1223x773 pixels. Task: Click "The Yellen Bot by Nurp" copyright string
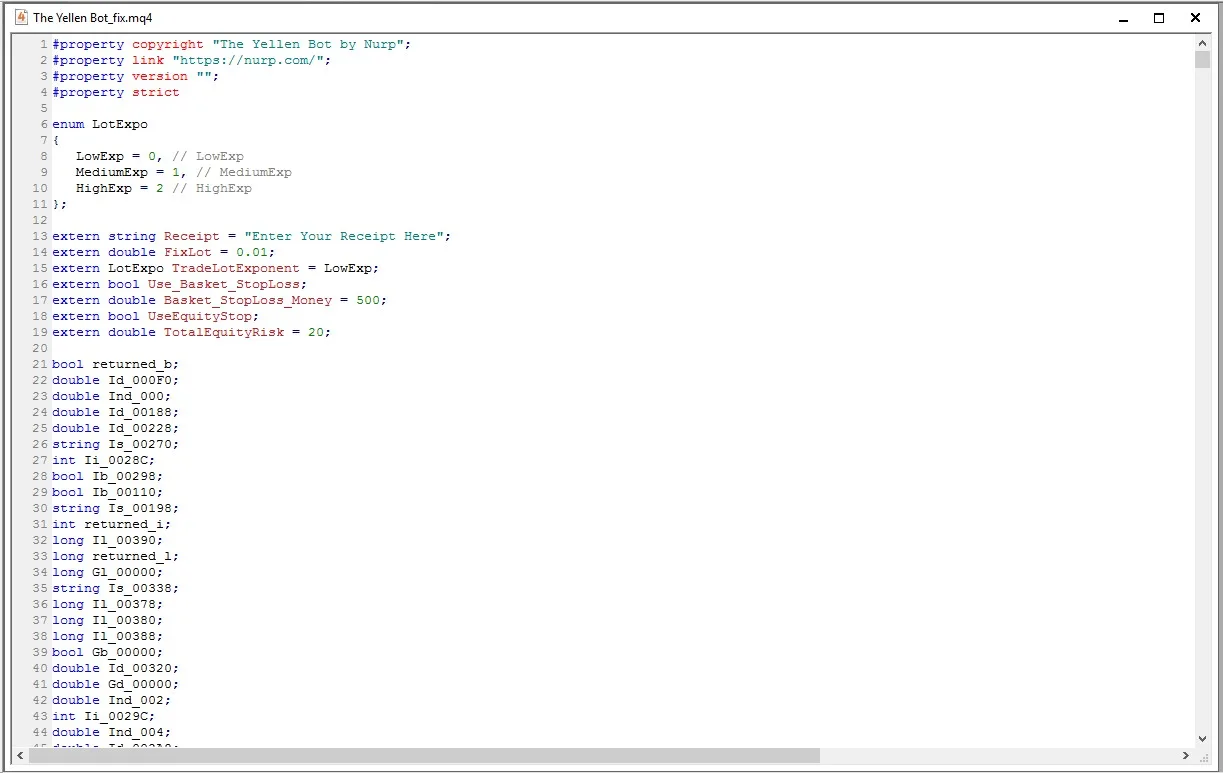point(307,44)
